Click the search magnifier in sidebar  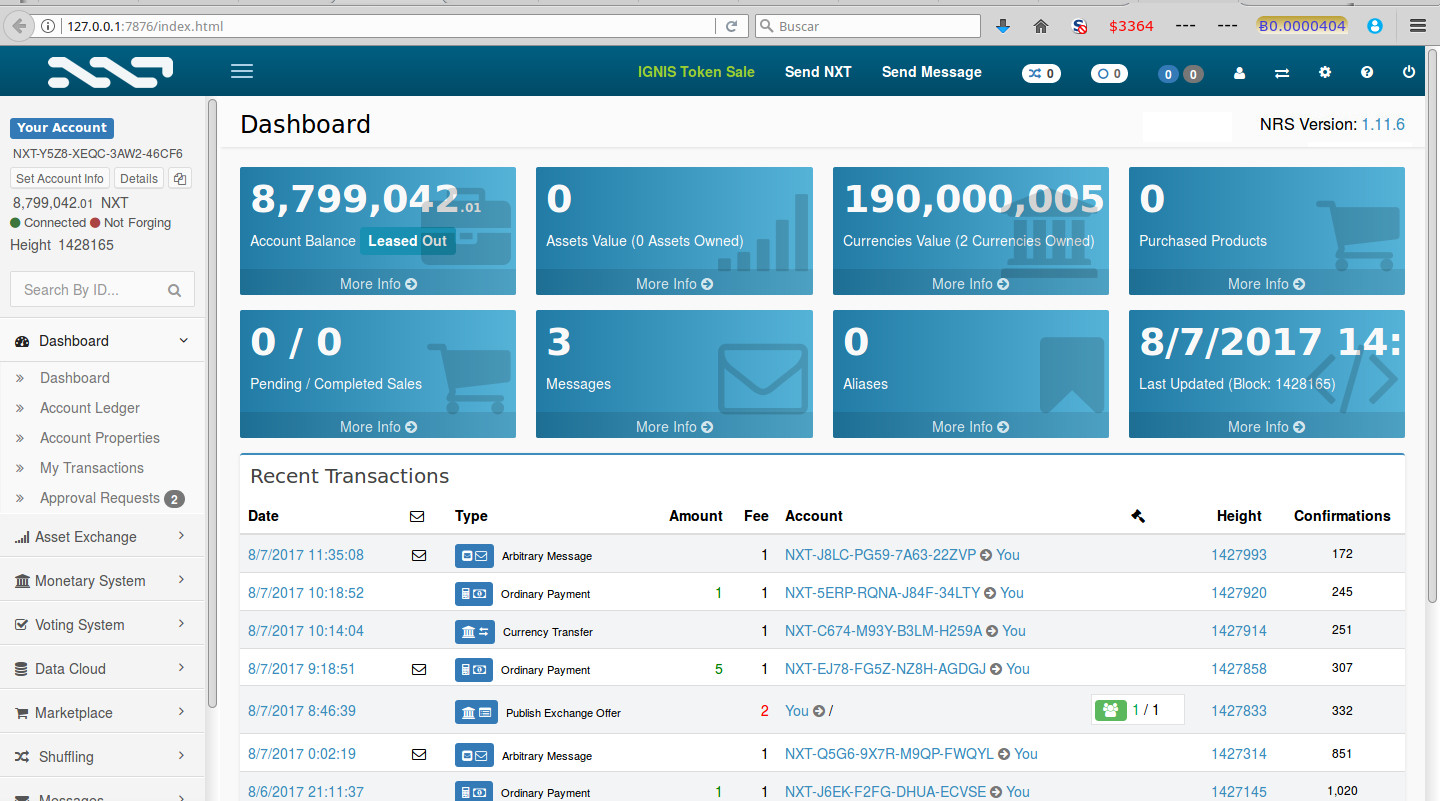[x=175, y=291]
